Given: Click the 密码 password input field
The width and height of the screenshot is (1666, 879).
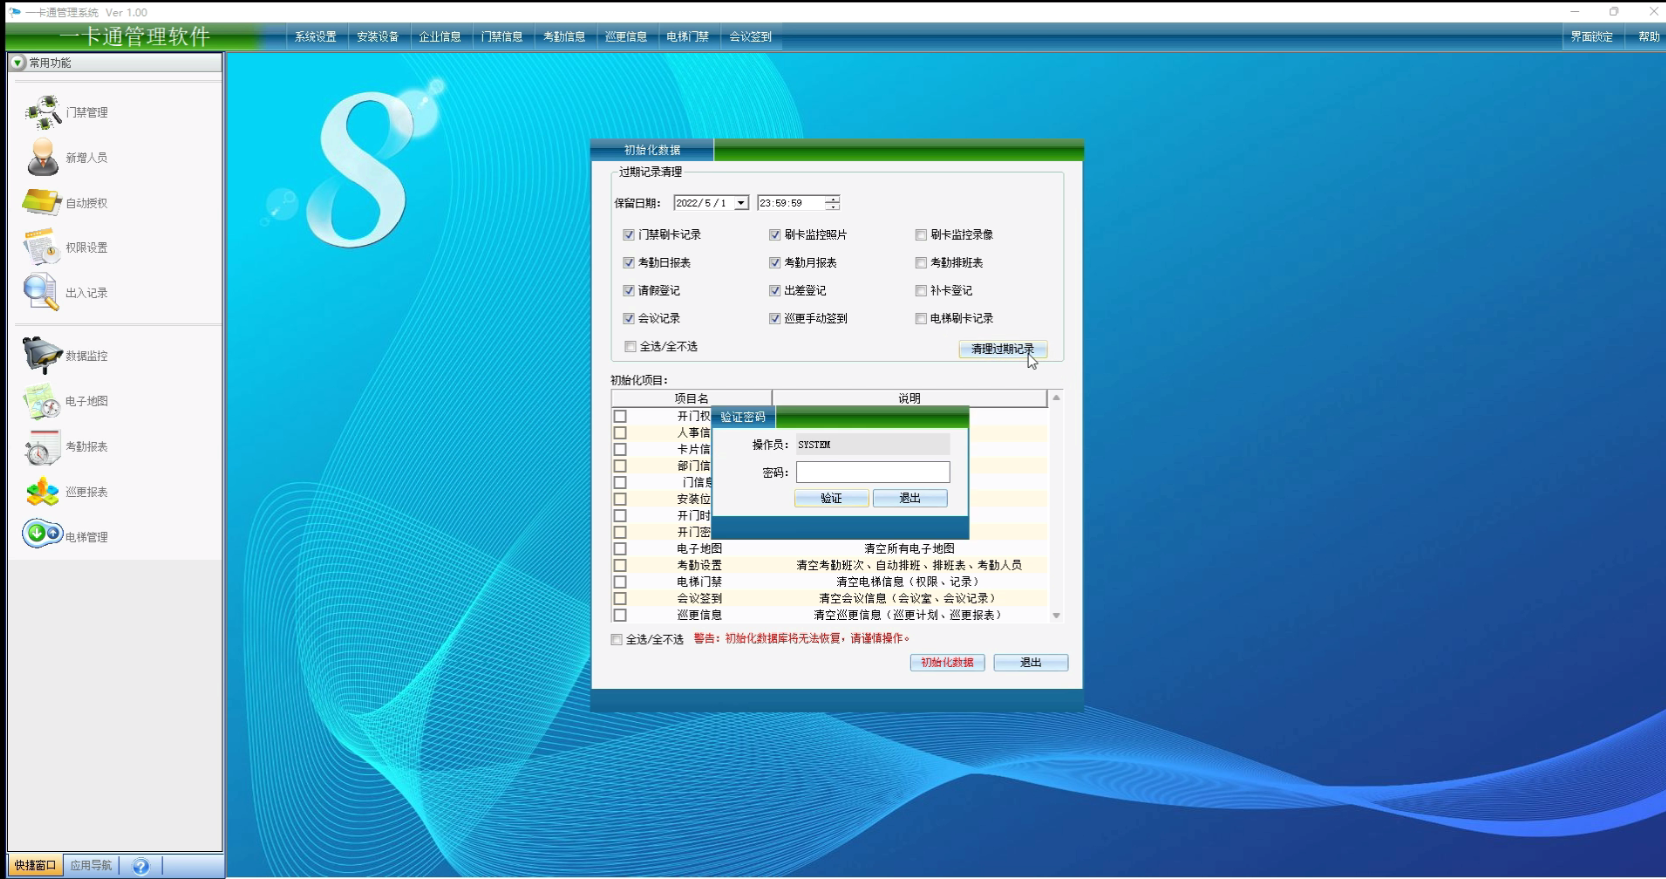Looking at the screenshot, I should (x=872, y=472).
